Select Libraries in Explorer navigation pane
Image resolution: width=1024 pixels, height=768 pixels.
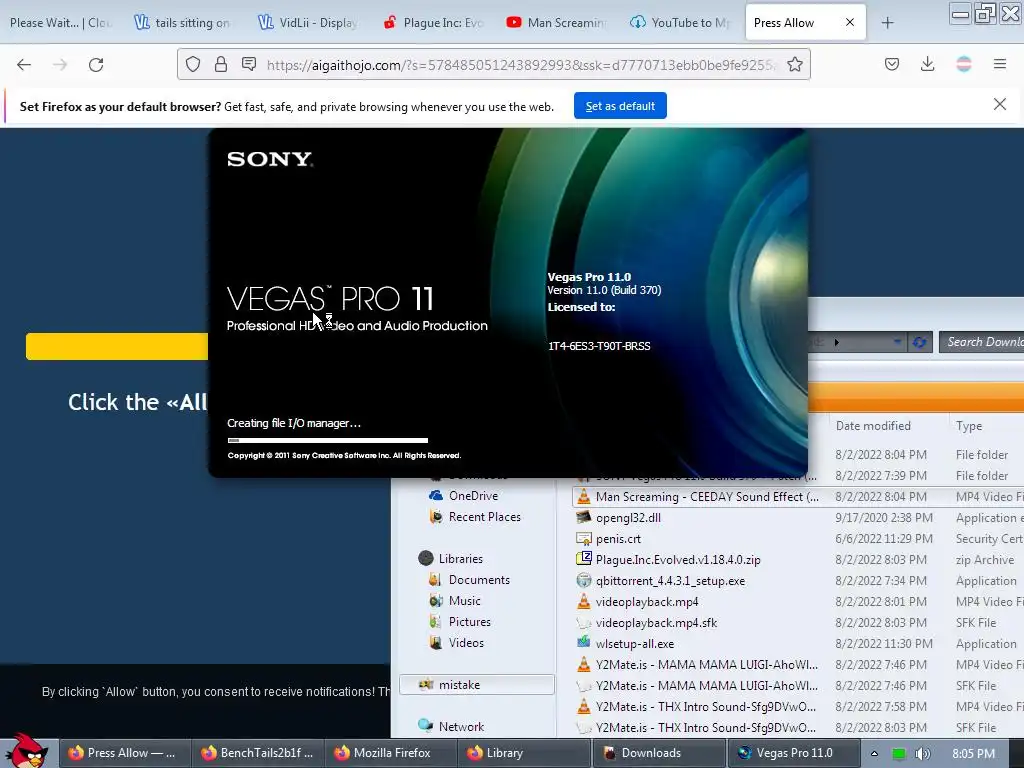460,559
